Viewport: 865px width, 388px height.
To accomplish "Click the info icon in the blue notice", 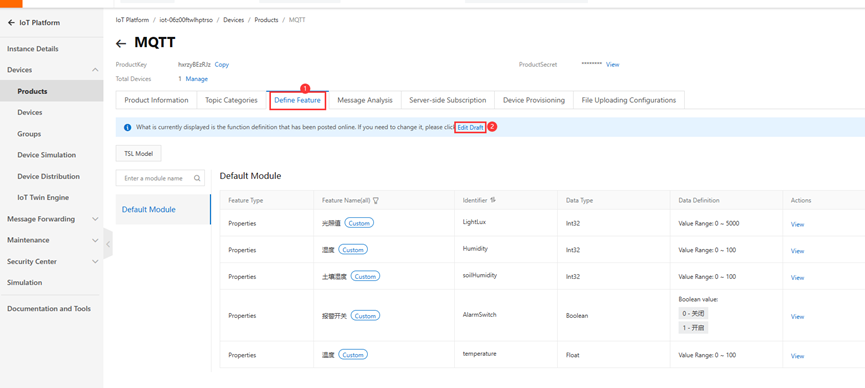I will 127,127.
